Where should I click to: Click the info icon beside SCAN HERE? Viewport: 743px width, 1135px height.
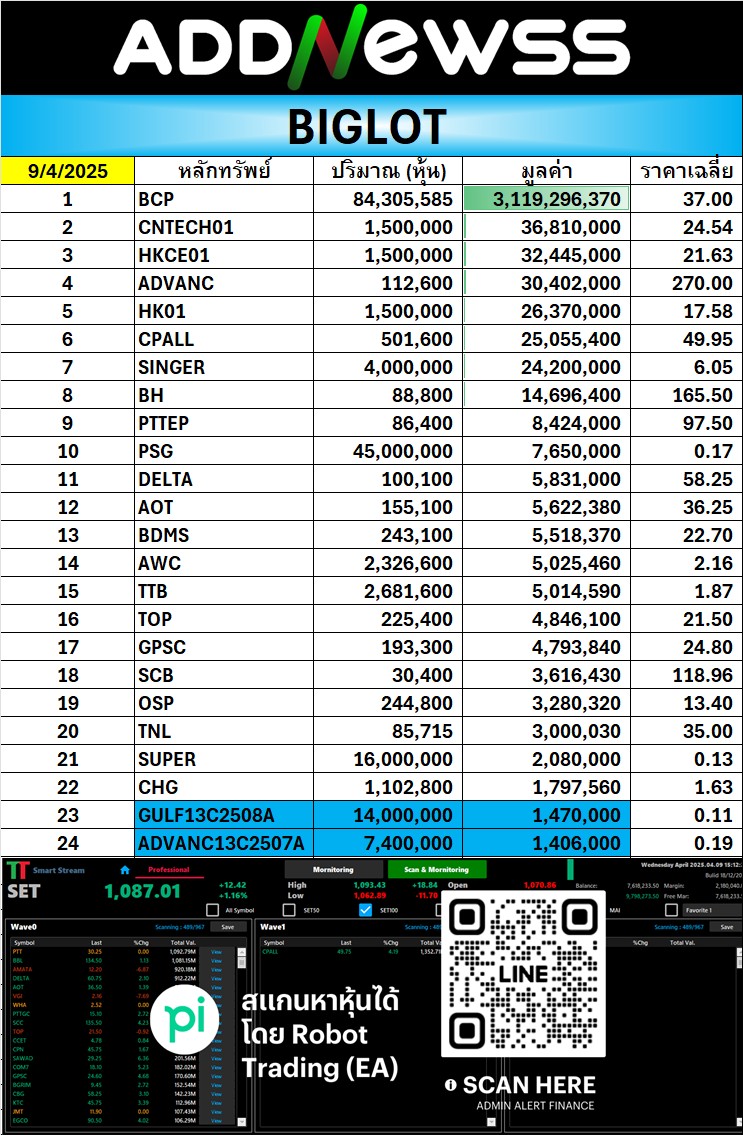450,1084
